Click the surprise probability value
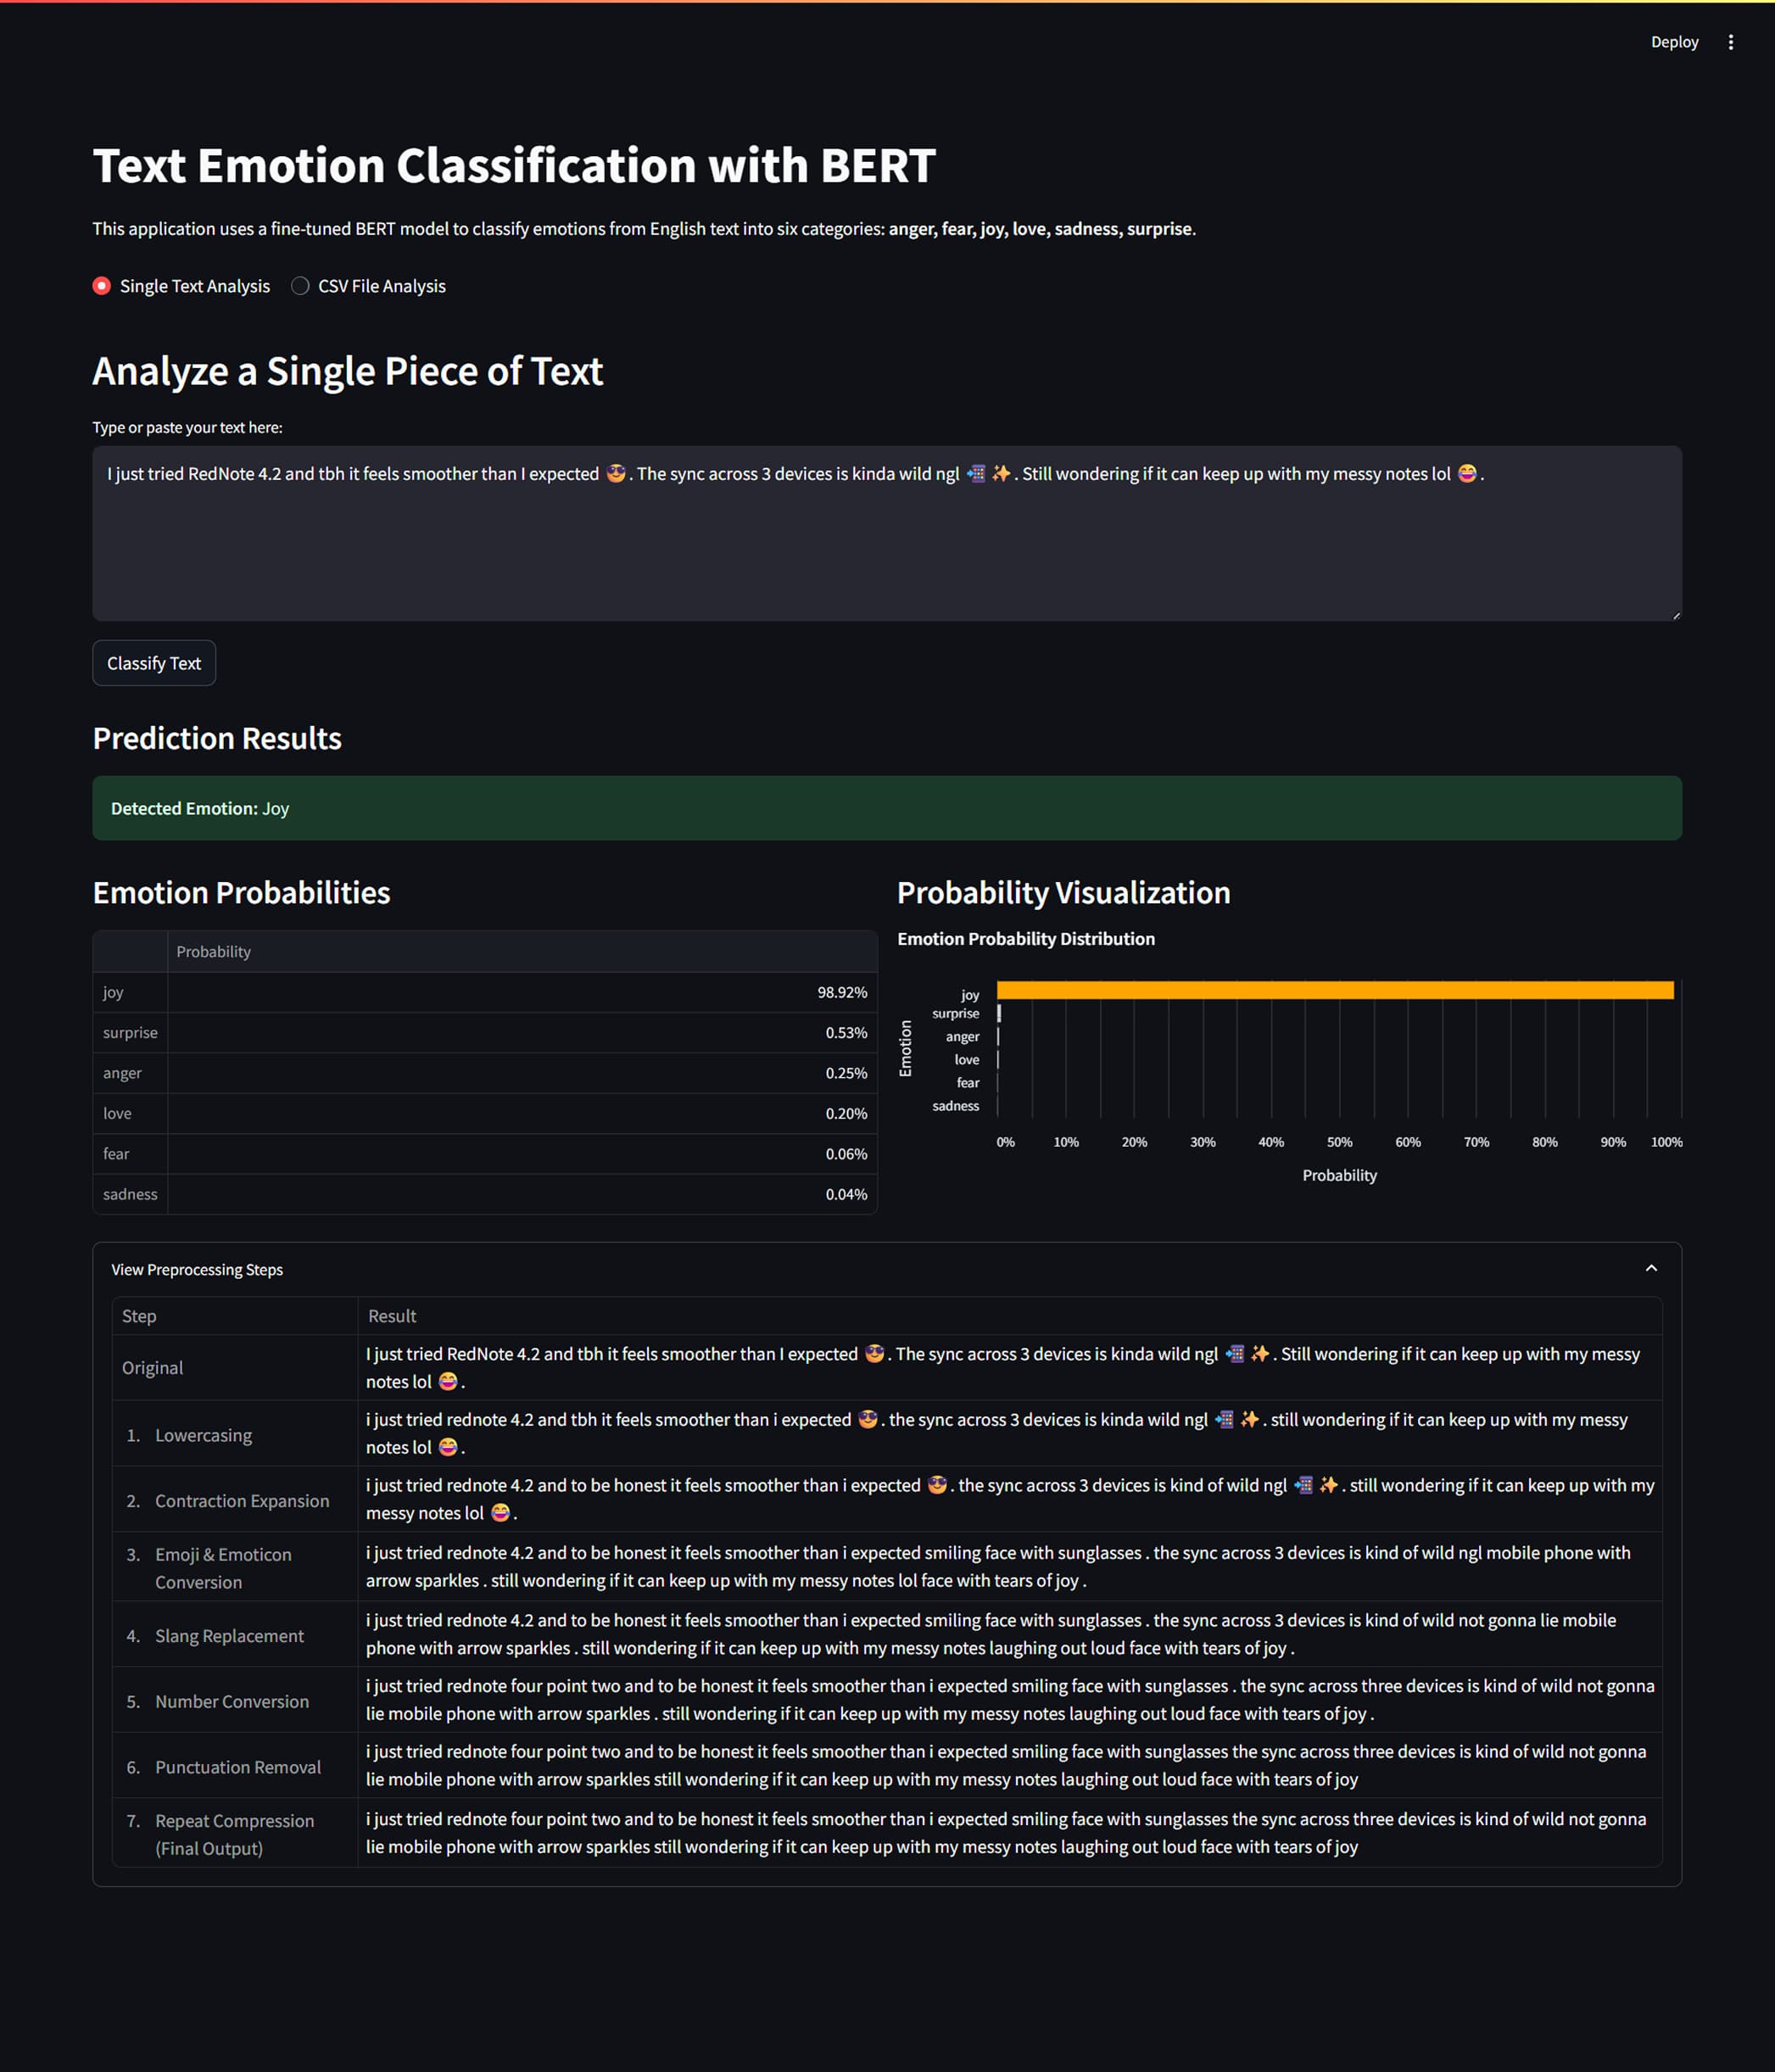The width and height of the screenshot is (1775, 2072). click(x=846, y=1032)
